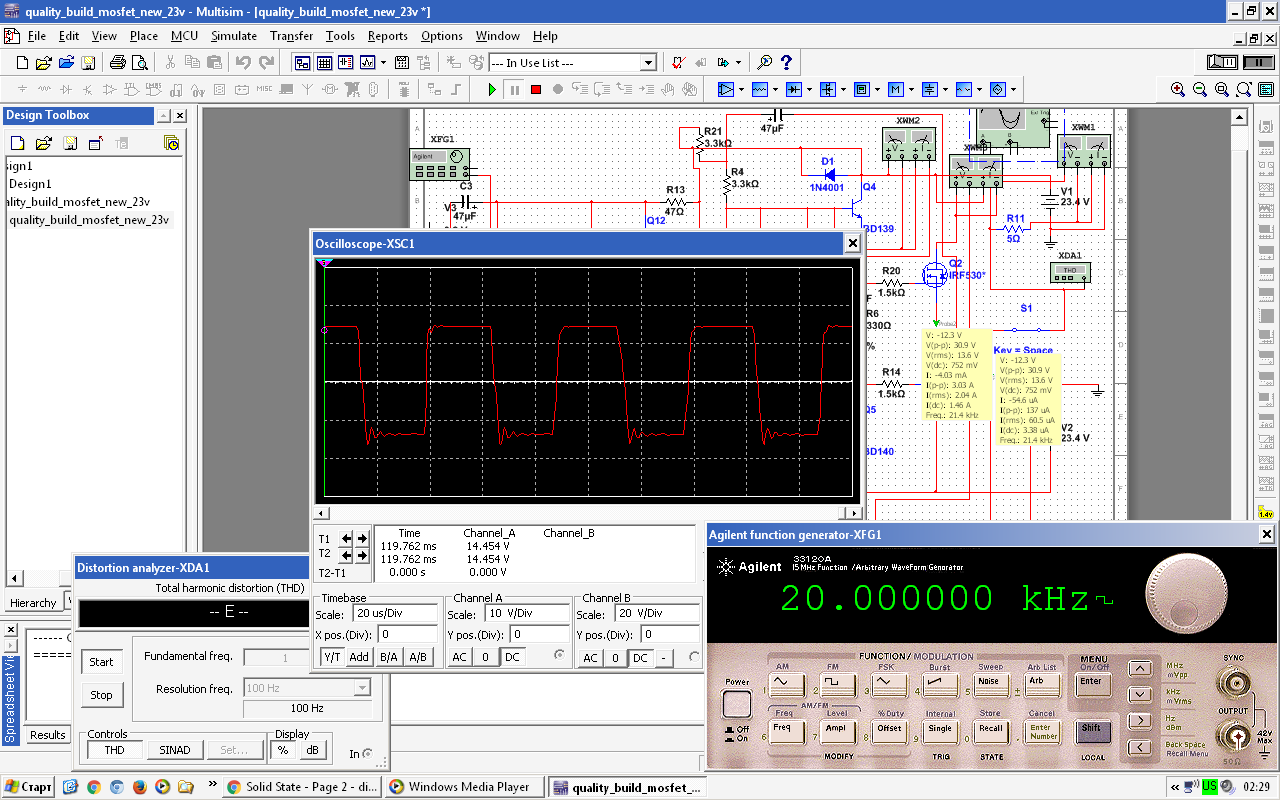Save the design using the floppy disk icon
Image resolution: width=1280 pixels, height=800 pixels.
88,62
